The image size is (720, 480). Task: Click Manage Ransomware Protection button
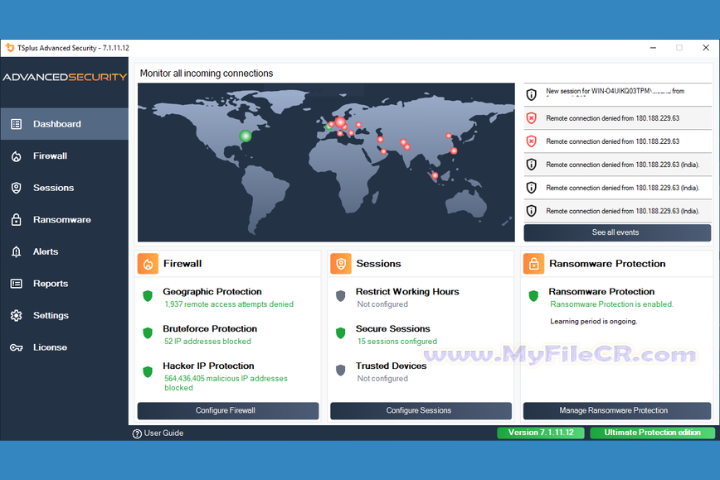pos(617,411)
